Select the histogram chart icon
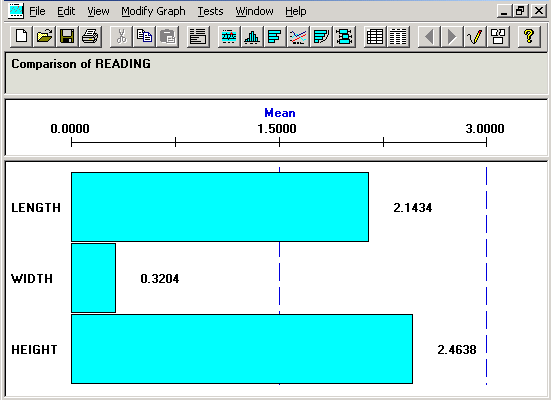 click(x=252, y=37)
